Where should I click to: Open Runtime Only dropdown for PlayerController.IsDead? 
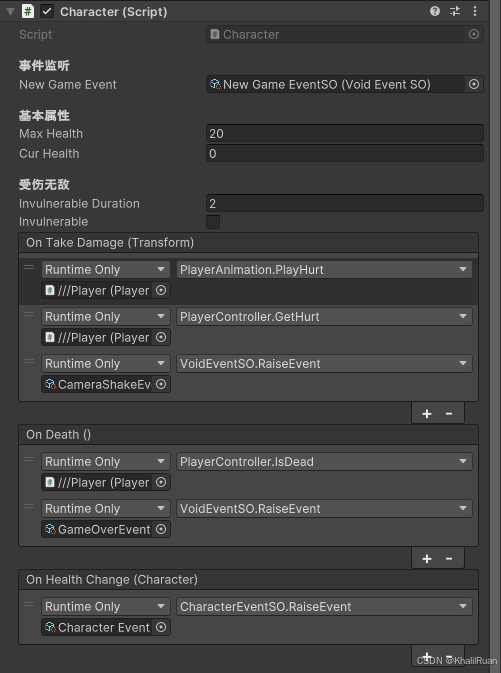click(x=106, y=461)
